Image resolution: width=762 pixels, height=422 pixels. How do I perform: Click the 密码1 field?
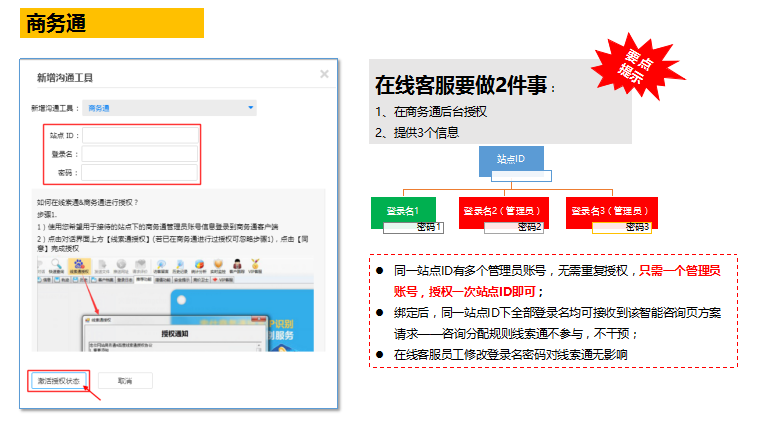[414, 227]
